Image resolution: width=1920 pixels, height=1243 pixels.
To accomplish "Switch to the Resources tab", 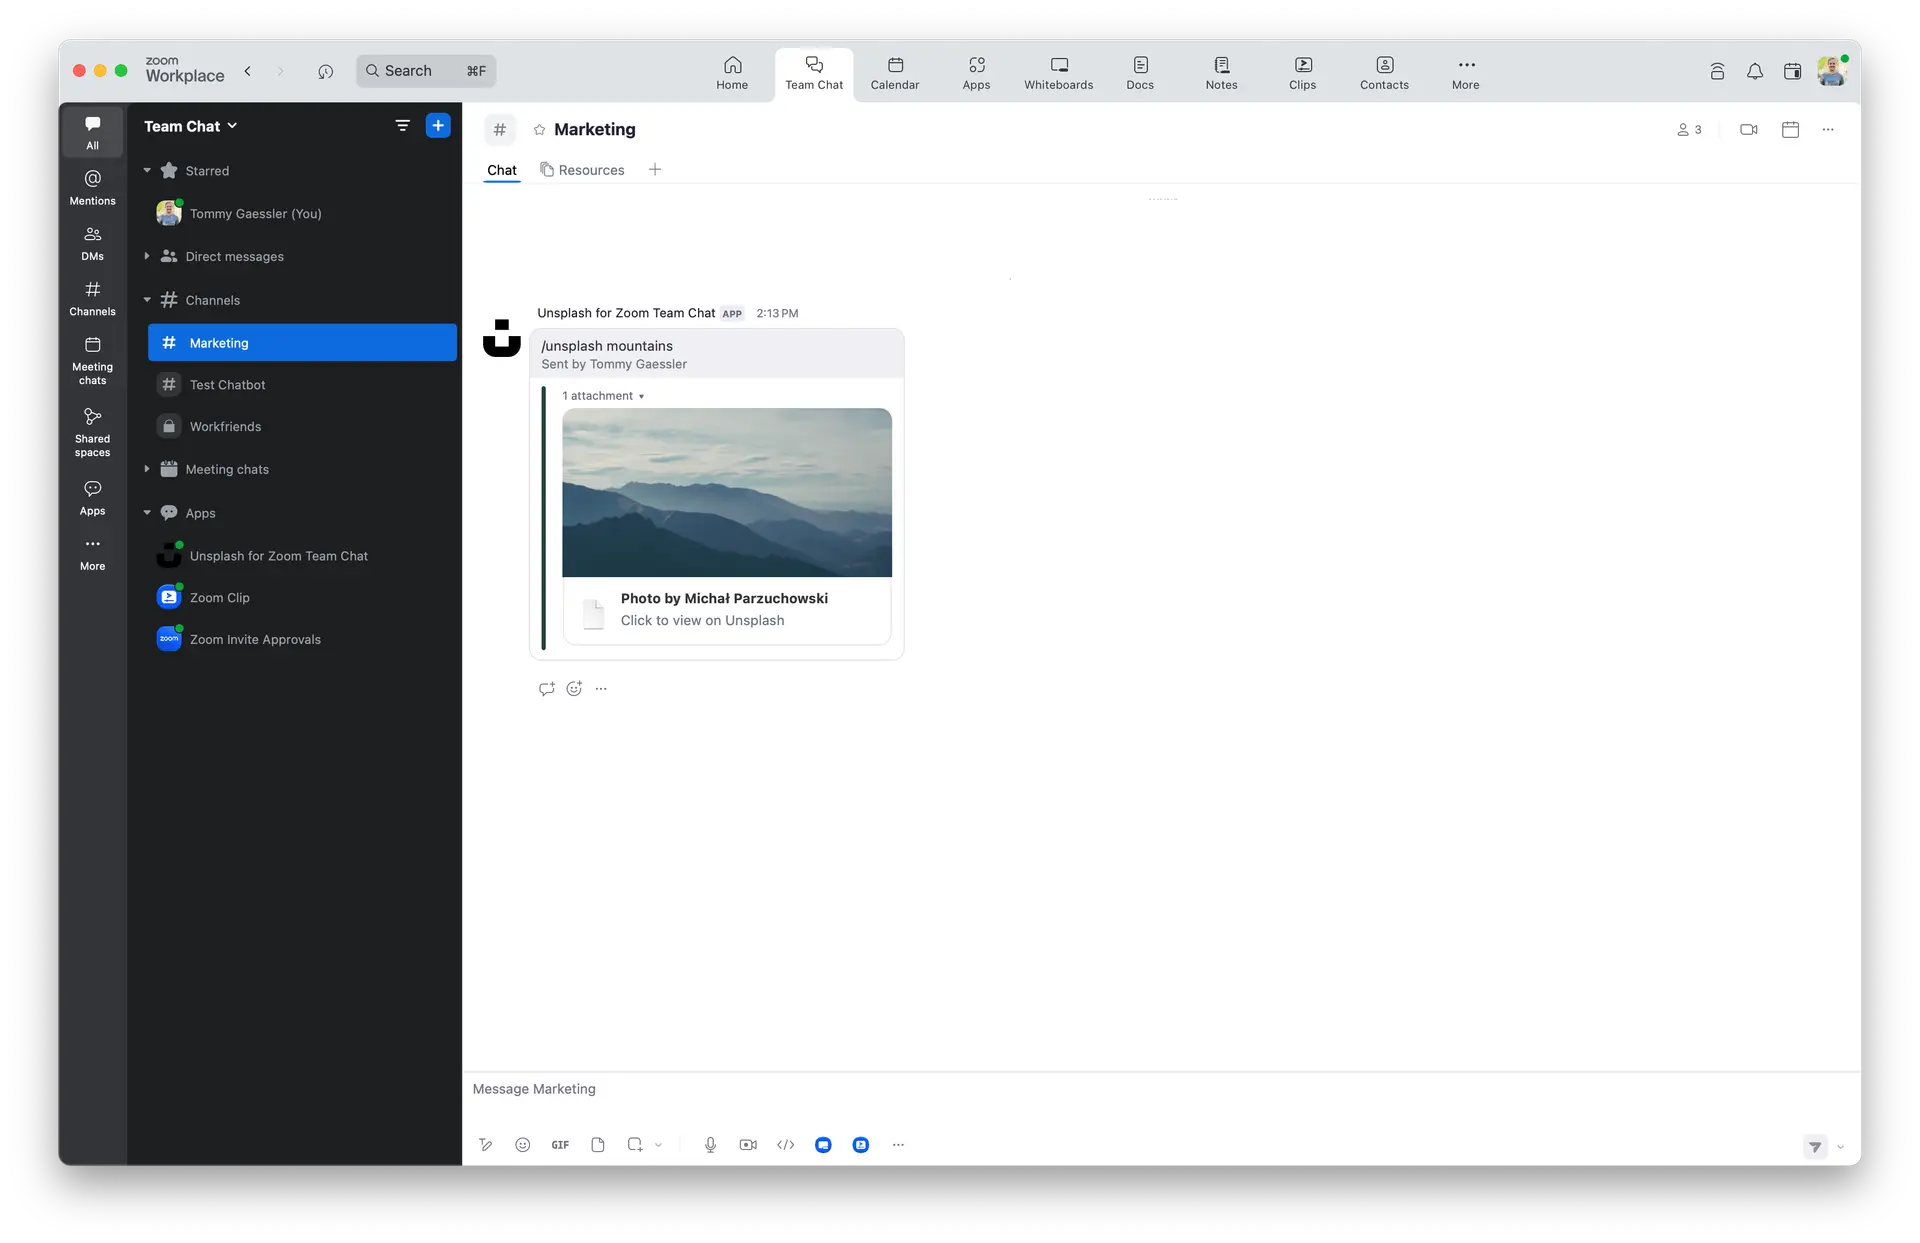I will 582,170.
